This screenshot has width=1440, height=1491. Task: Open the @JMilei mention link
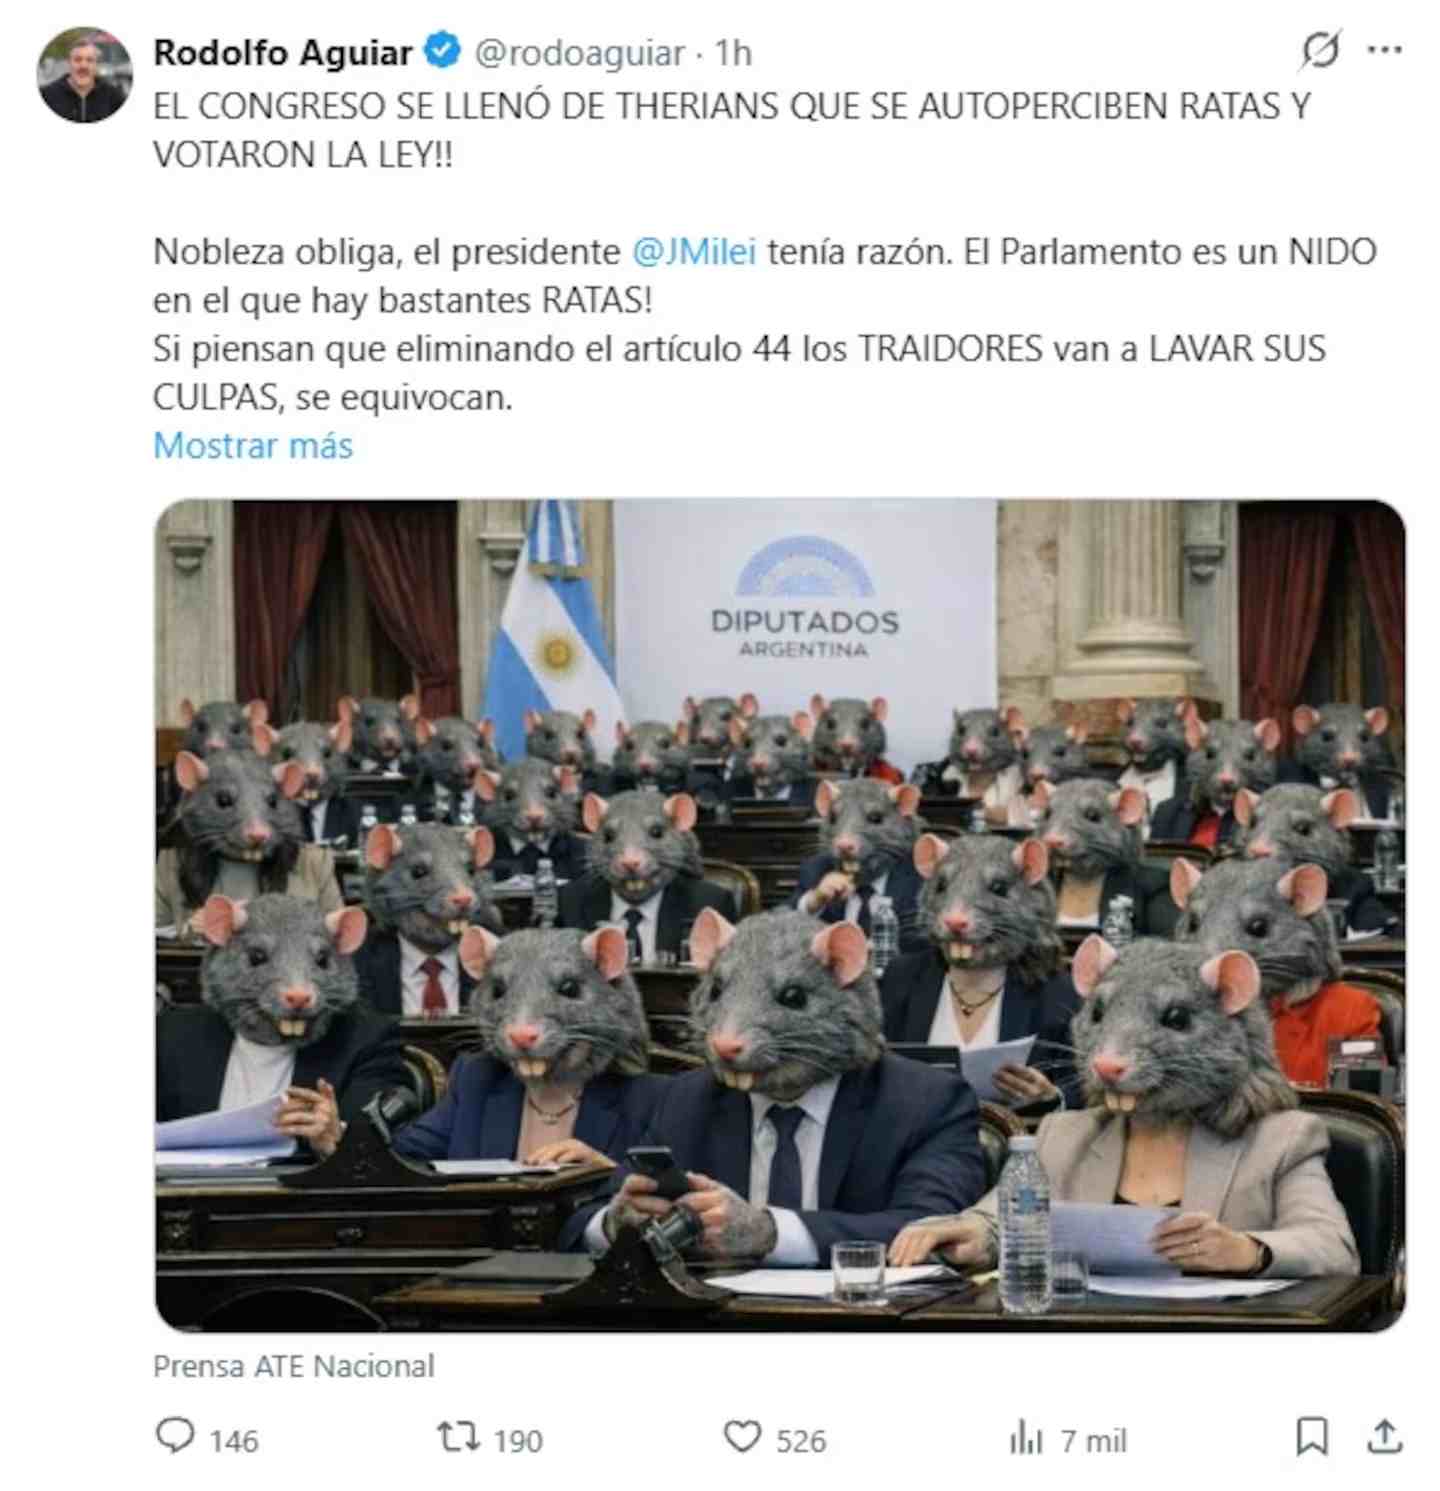(694, 251)
